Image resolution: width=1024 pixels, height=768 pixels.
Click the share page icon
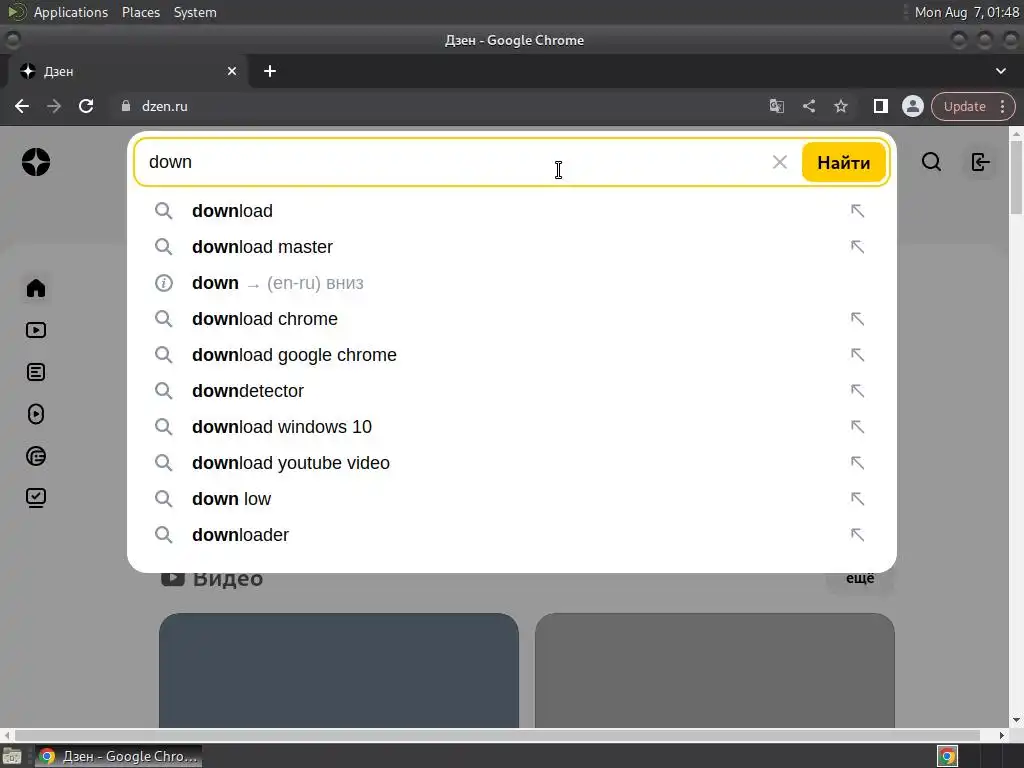click(x=808, y=106)
